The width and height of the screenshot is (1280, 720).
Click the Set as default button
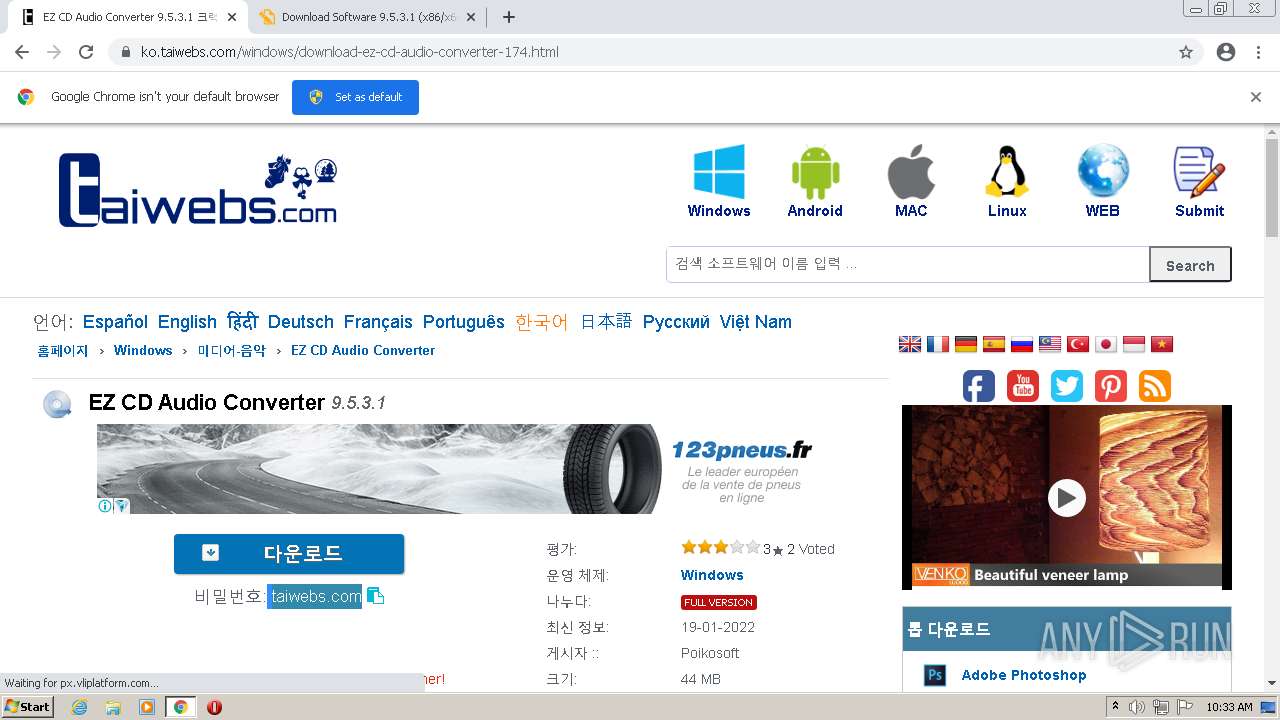pyautogui.click(x=355, y=97)
